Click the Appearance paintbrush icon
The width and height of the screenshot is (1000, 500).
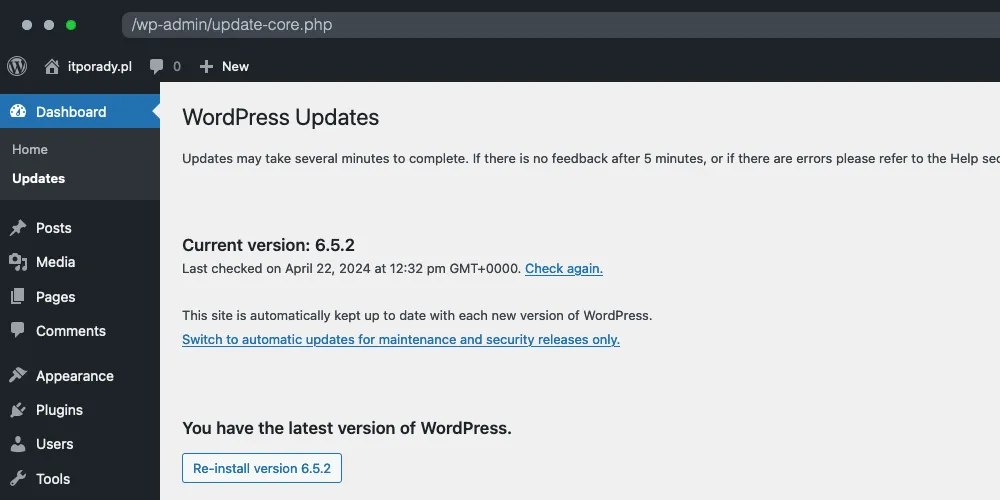(x=18, y=376)
